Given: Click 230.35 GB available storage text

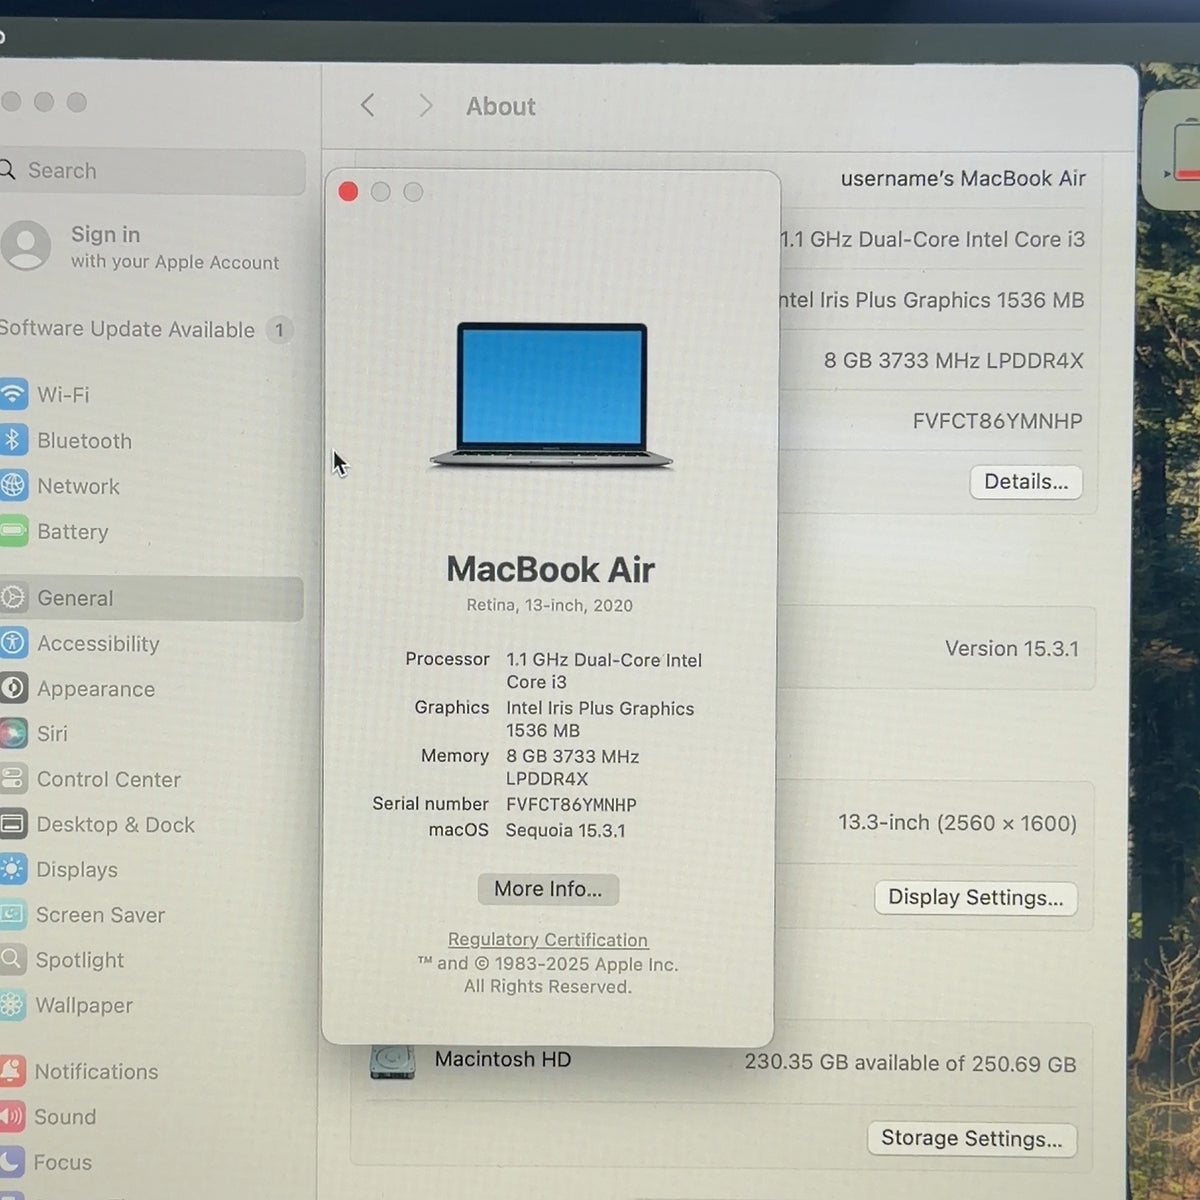Looking at the screenshot, I should [910, 1063].
